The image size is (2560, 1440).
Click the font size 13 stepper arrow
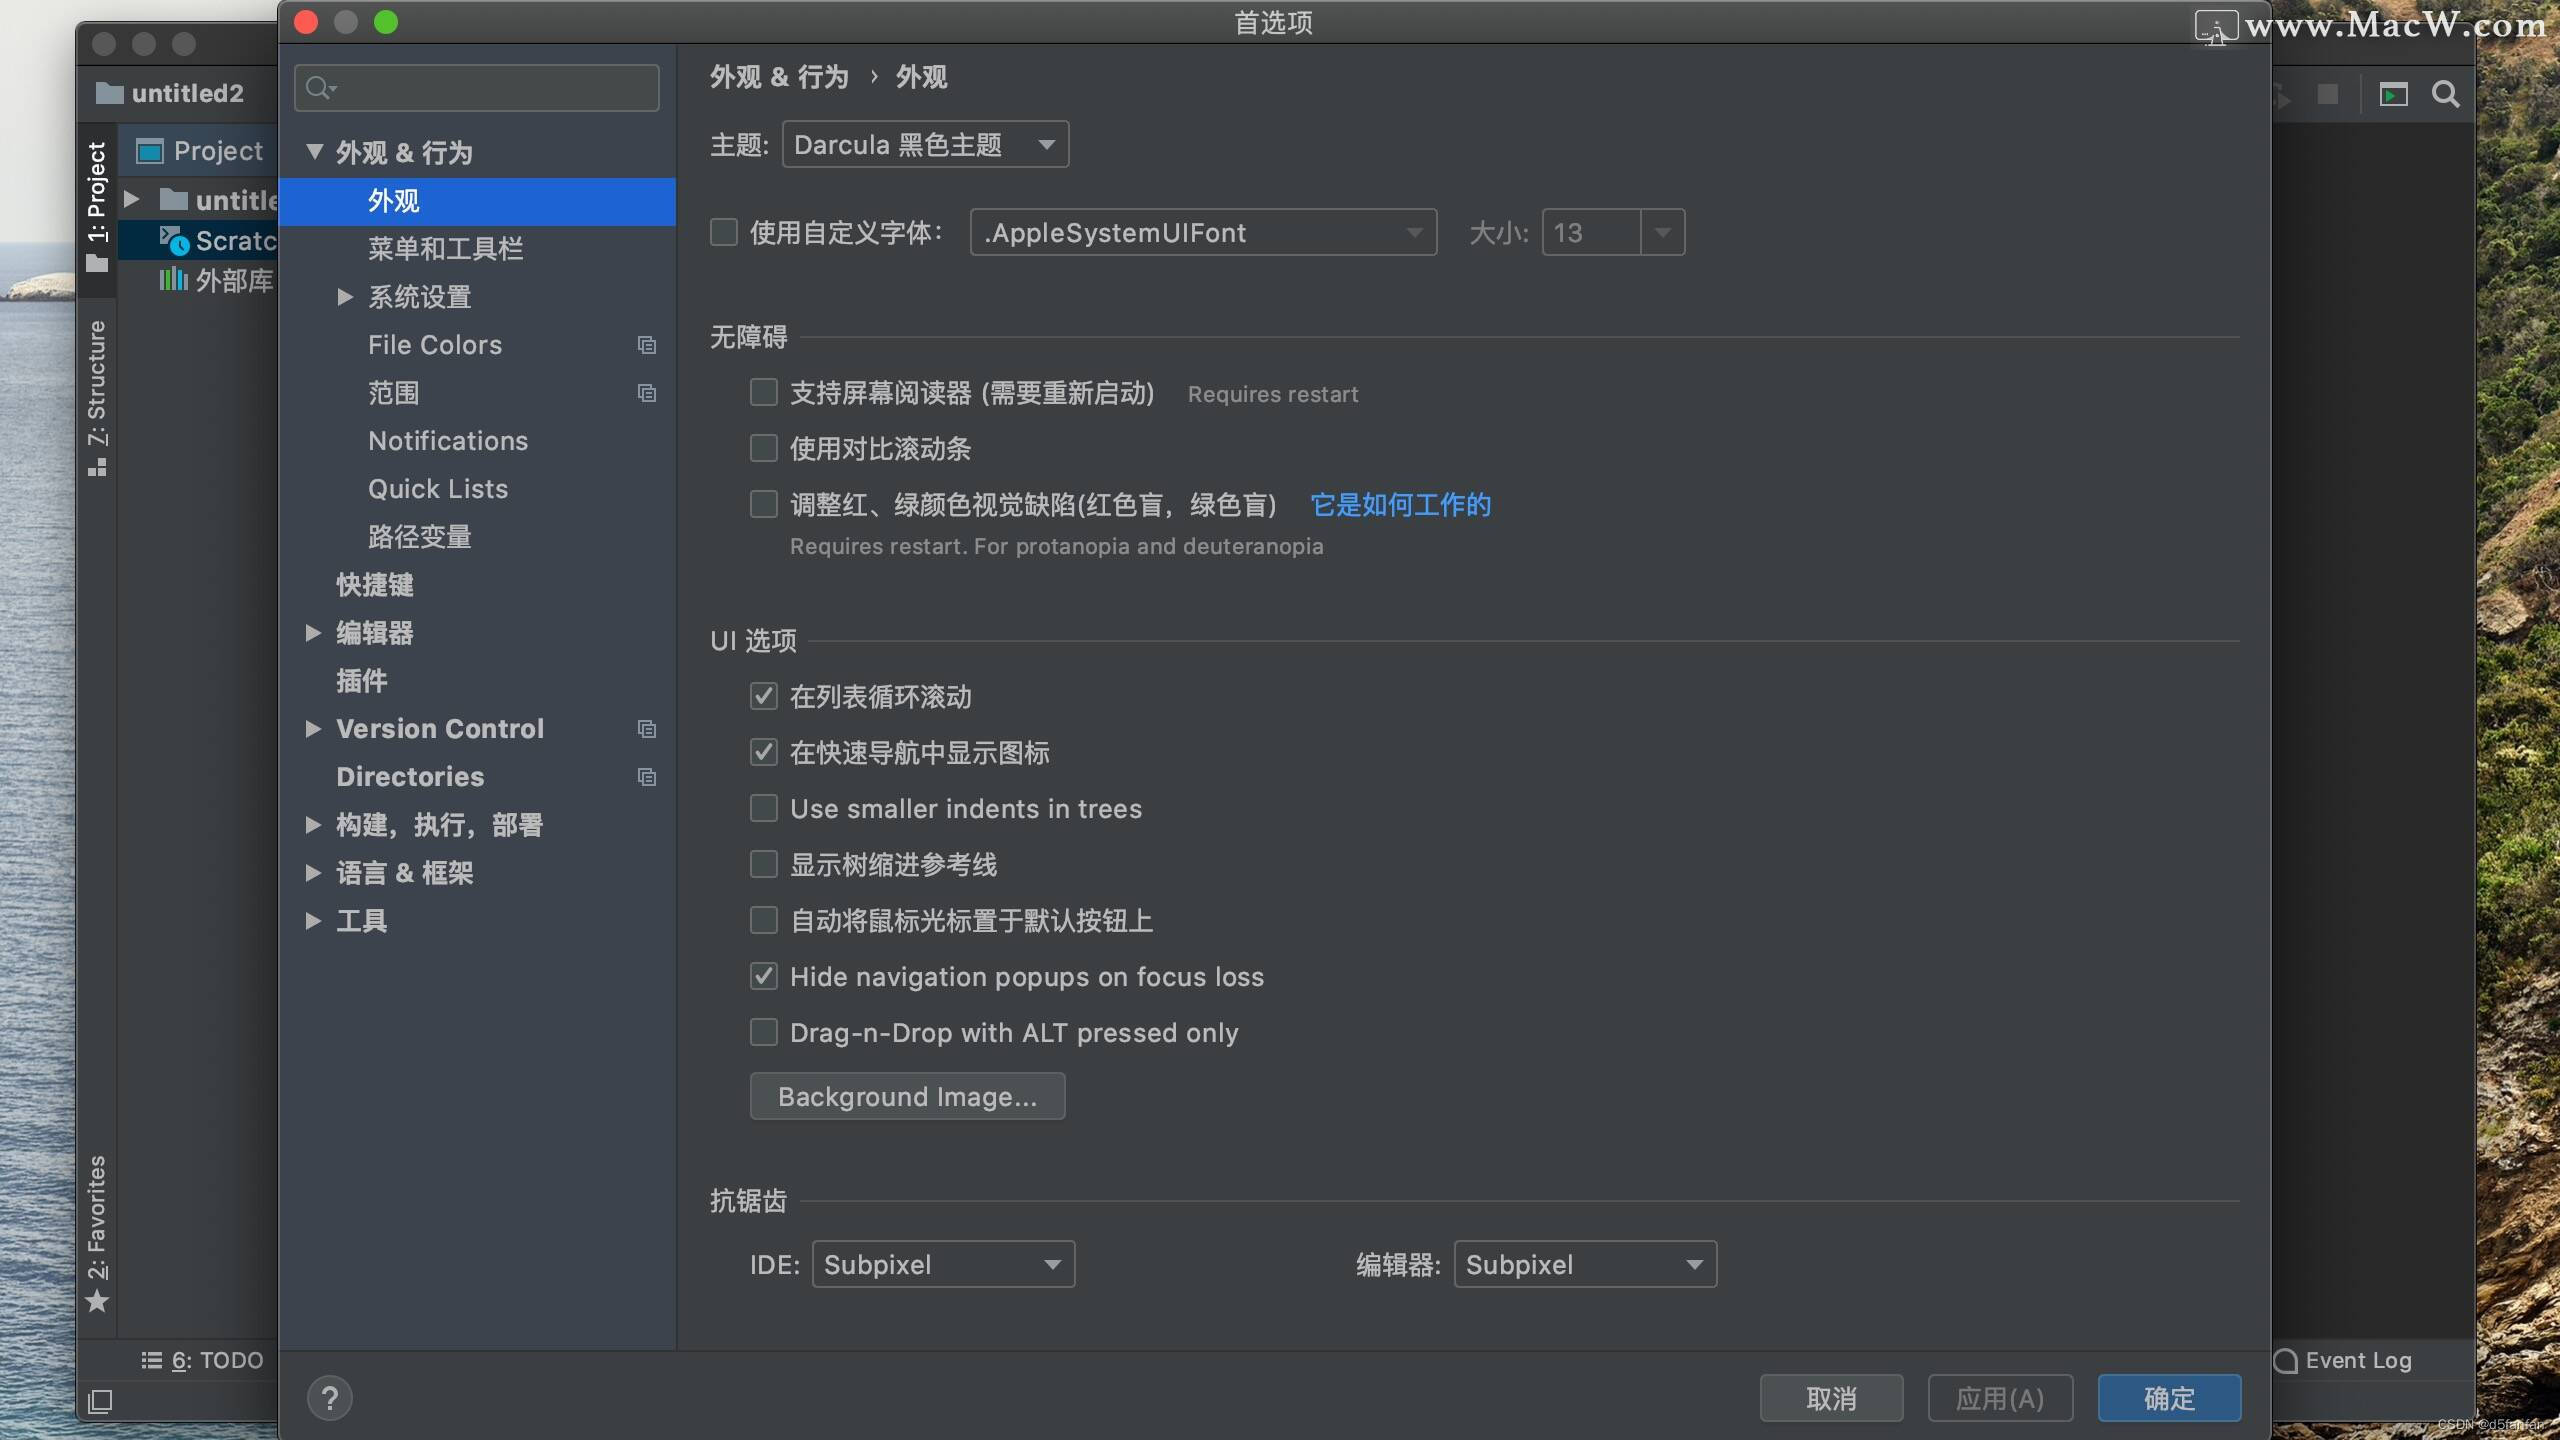[x=1661, y=231]
